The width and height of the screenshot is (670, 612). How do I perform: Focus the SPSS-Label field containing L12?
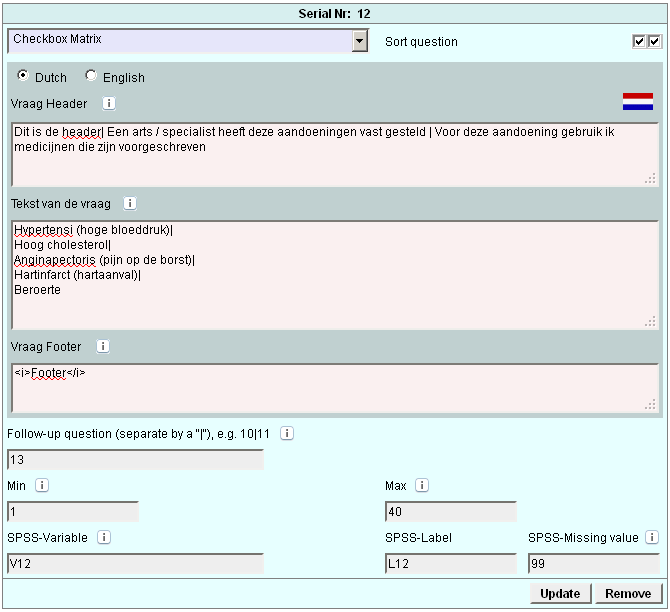451,564
